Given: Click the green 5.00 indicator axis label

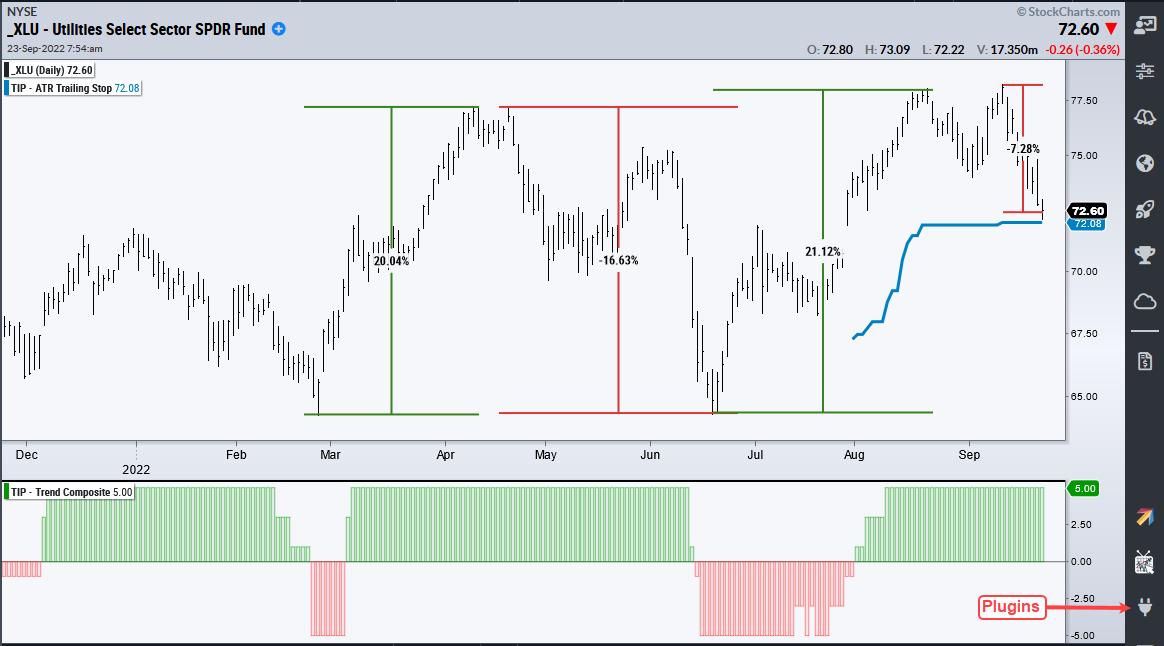Looking at the screenshot, I should point(1085,489).
